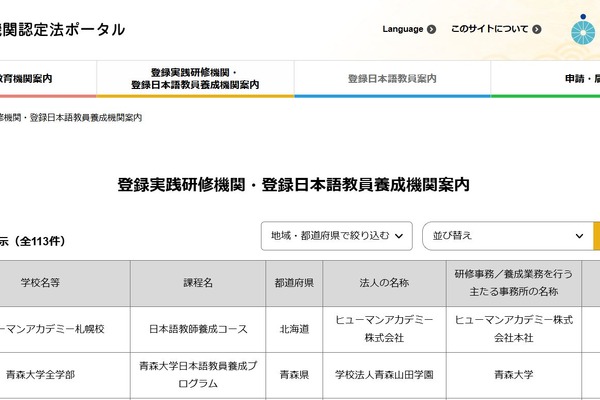The height and width of the screenshot is (400, 600).
Task: Open the 登録日本語教員案内 tab
Action: (392, 79)
